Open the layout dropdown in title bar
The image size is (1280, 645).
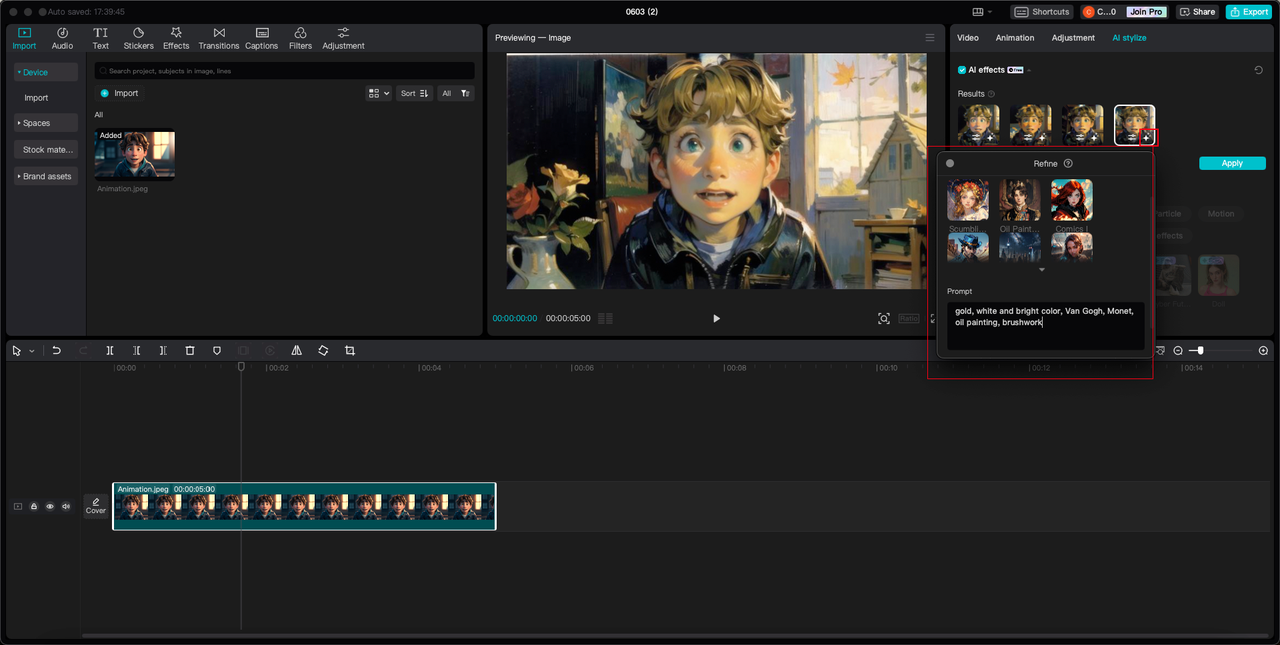982,12
